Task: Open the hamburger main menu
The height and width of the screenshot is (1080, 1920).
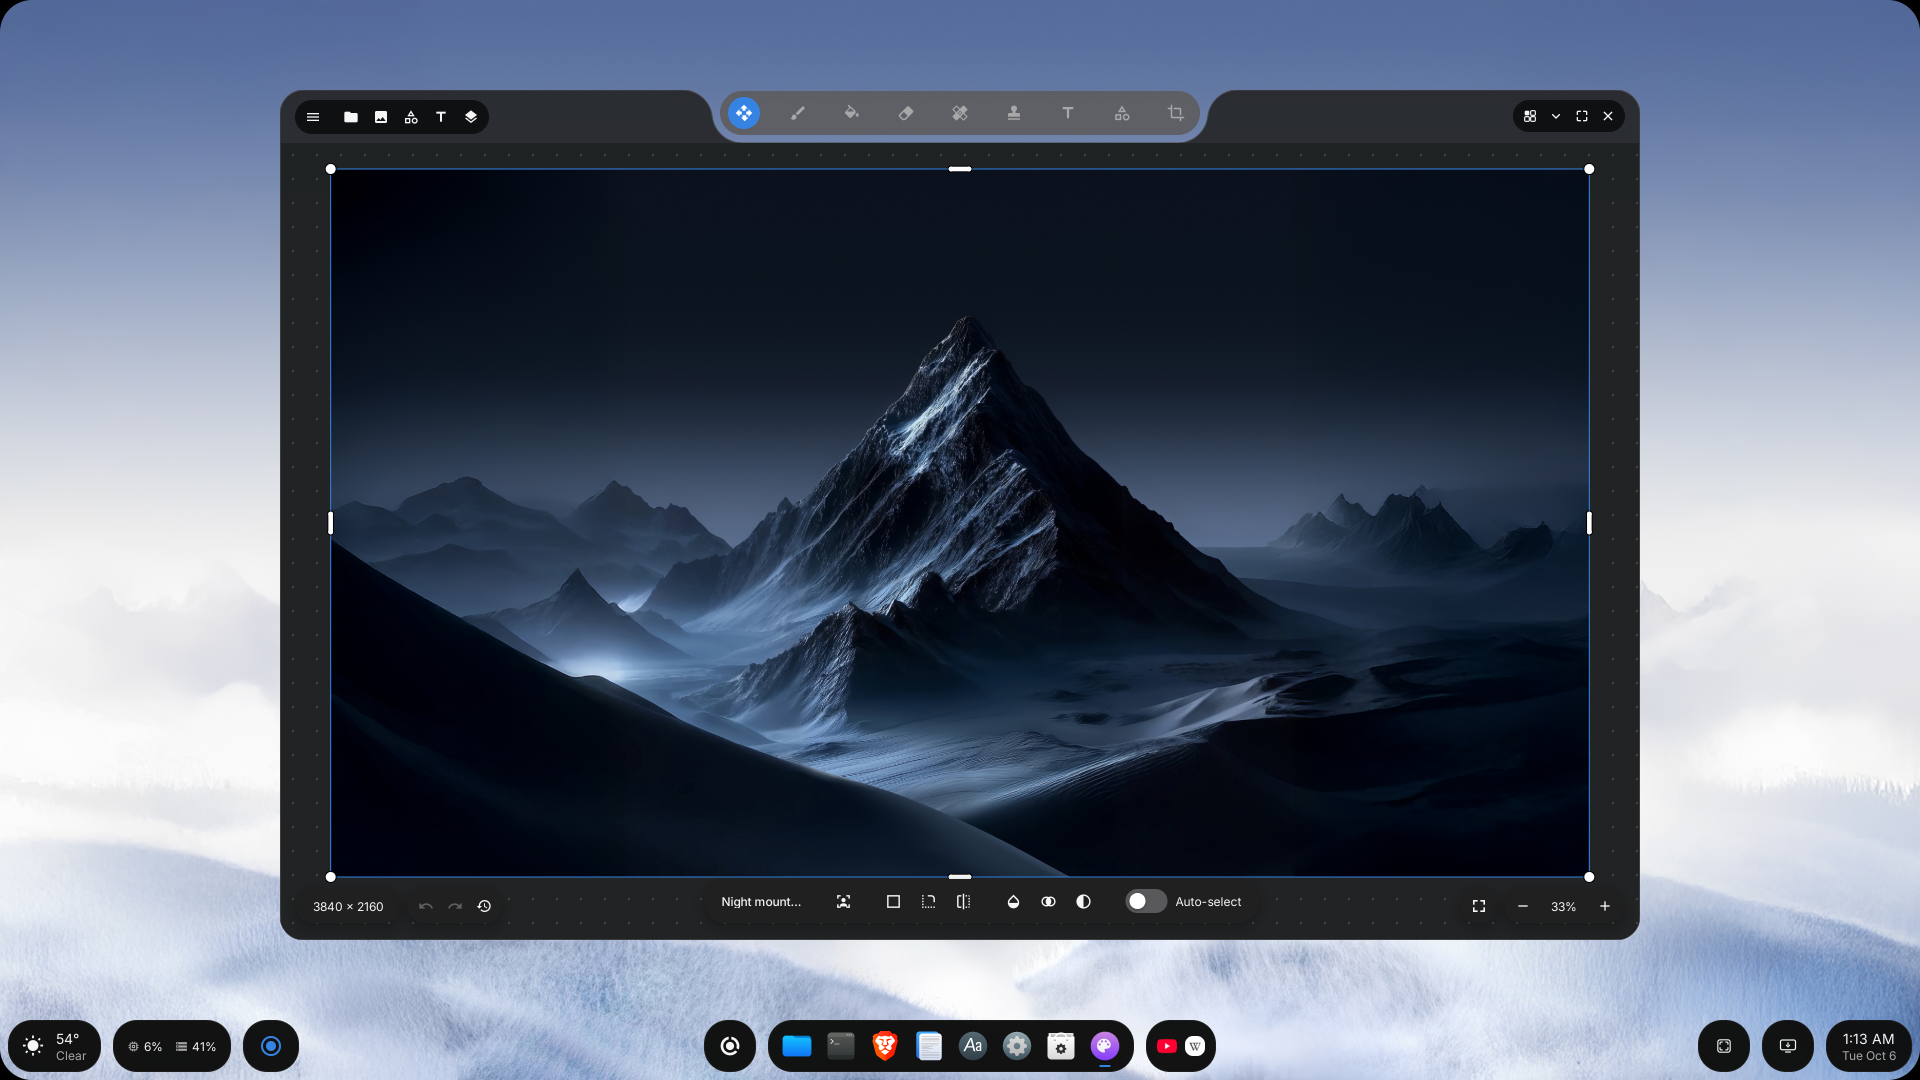Action: pos(313,117)
